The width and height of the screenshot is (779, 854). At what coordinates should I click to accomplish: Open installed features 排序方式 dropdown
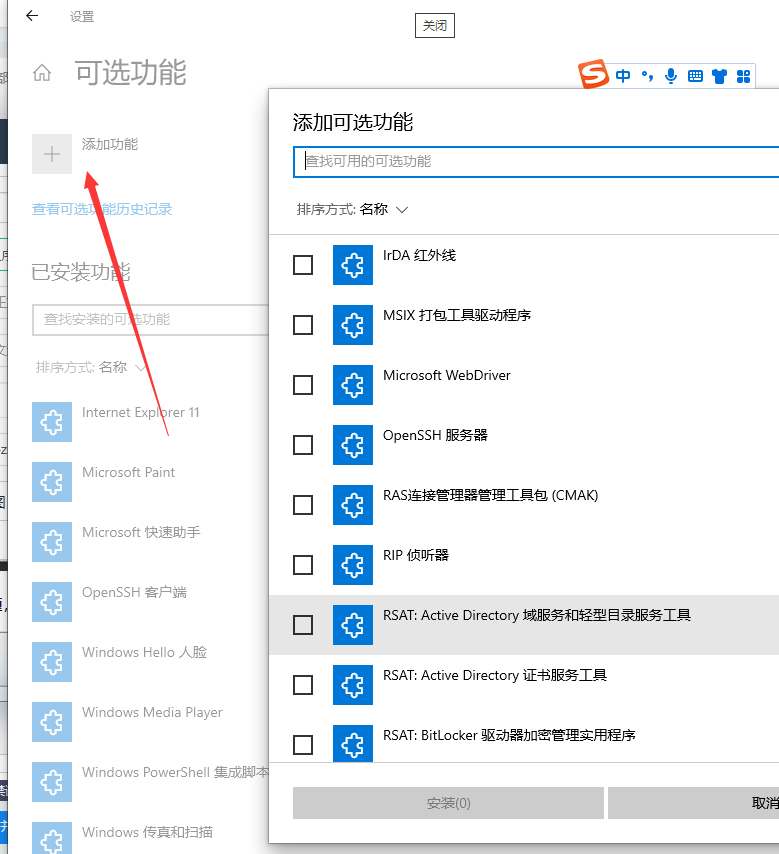91,367
